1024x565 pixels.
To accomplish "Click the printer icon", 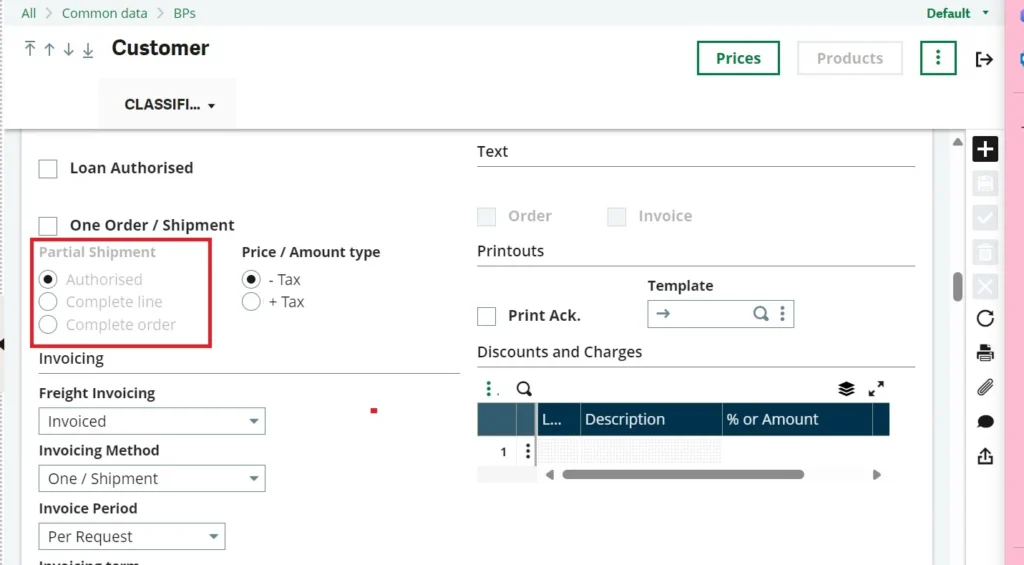I will click(985, 353).
